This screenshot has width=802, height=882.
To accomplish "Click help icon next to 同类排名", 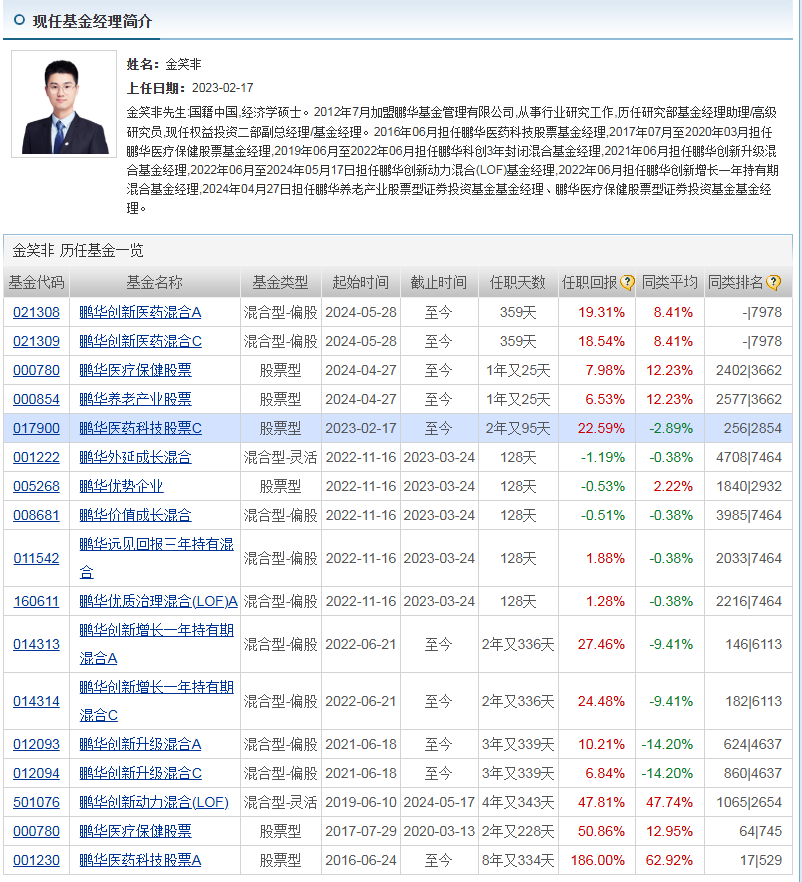I will 774,282.
